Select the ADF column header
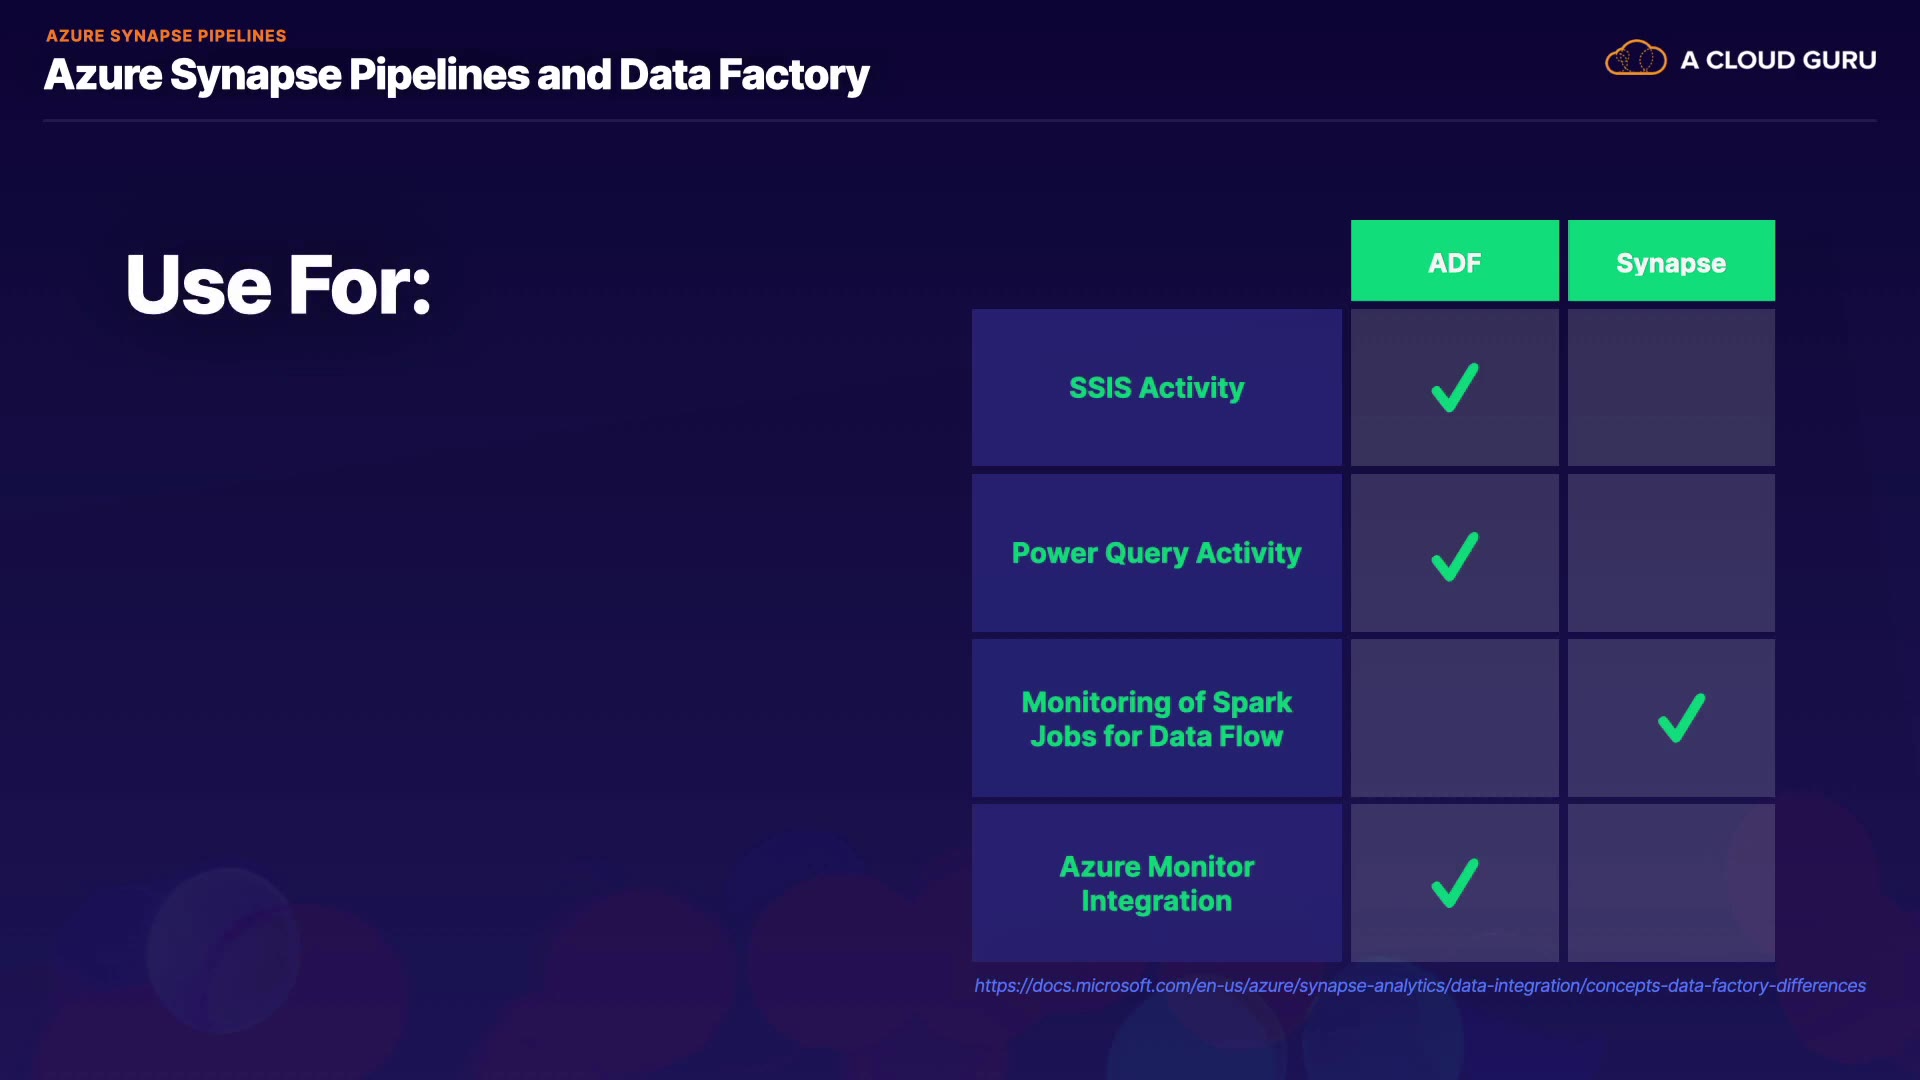1920x1080 pixels. click(1454, 262)
